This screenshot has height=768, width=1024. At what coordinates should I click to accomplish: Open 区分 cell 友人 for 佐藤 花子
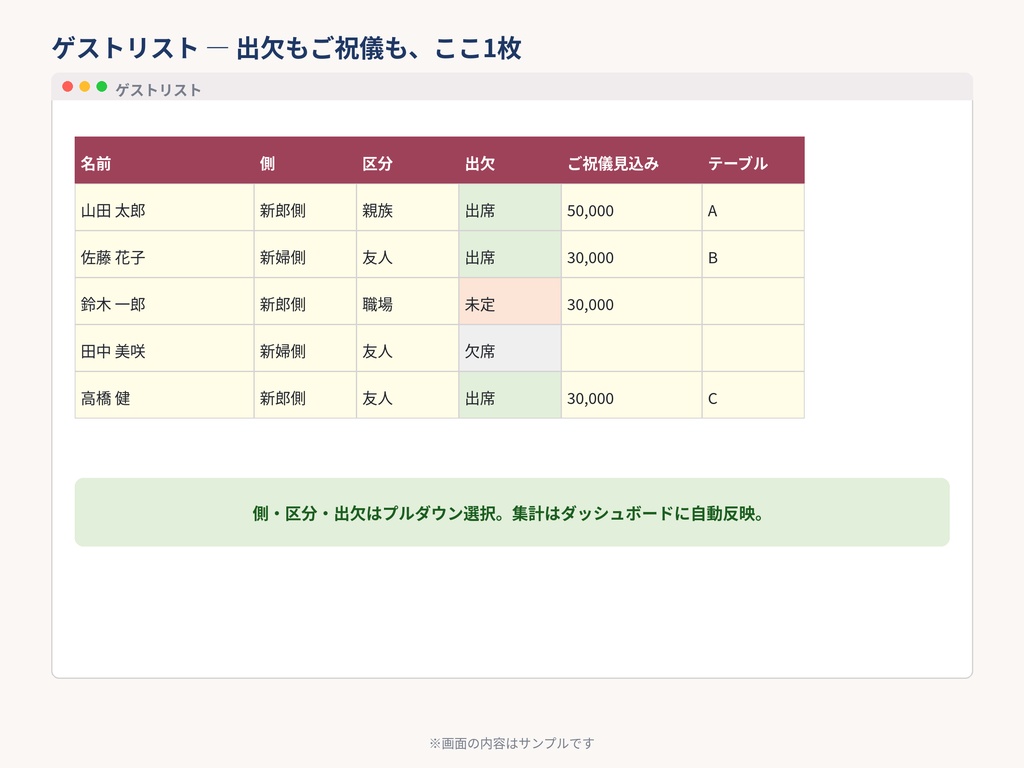[408, 255]
